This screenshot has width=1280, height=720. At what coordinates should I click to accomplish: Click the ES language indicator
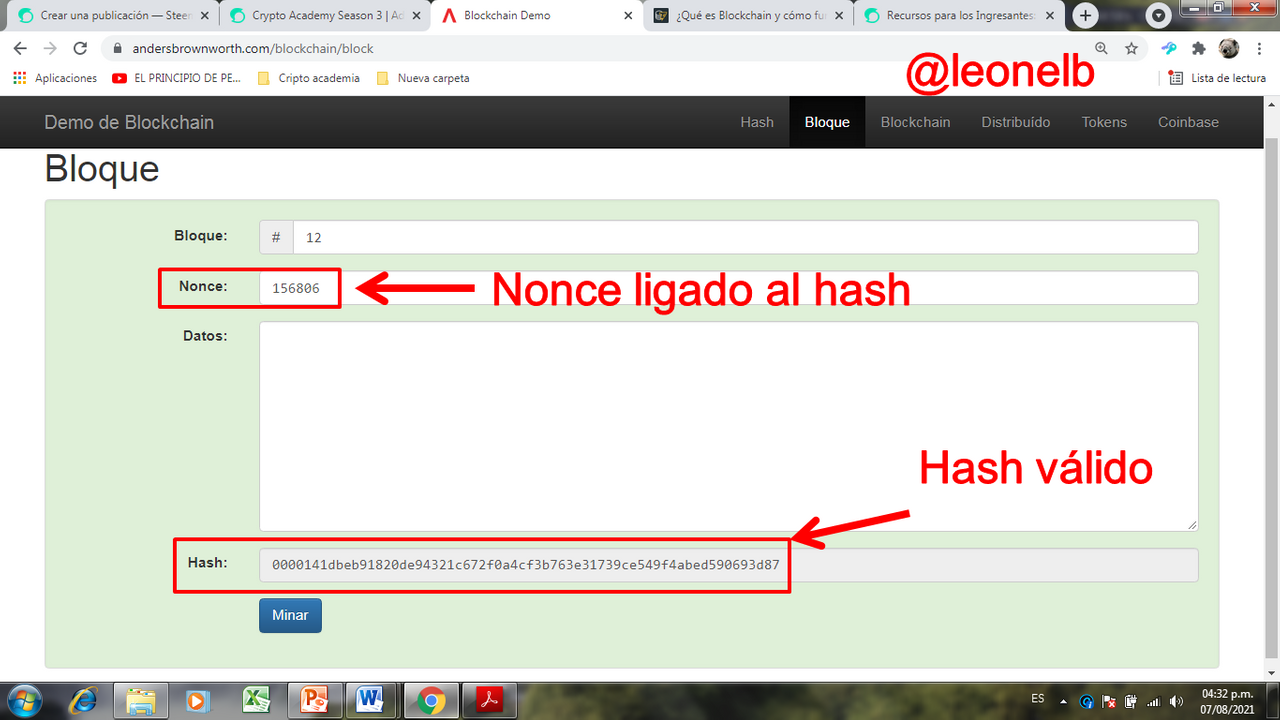[1037, 698]
